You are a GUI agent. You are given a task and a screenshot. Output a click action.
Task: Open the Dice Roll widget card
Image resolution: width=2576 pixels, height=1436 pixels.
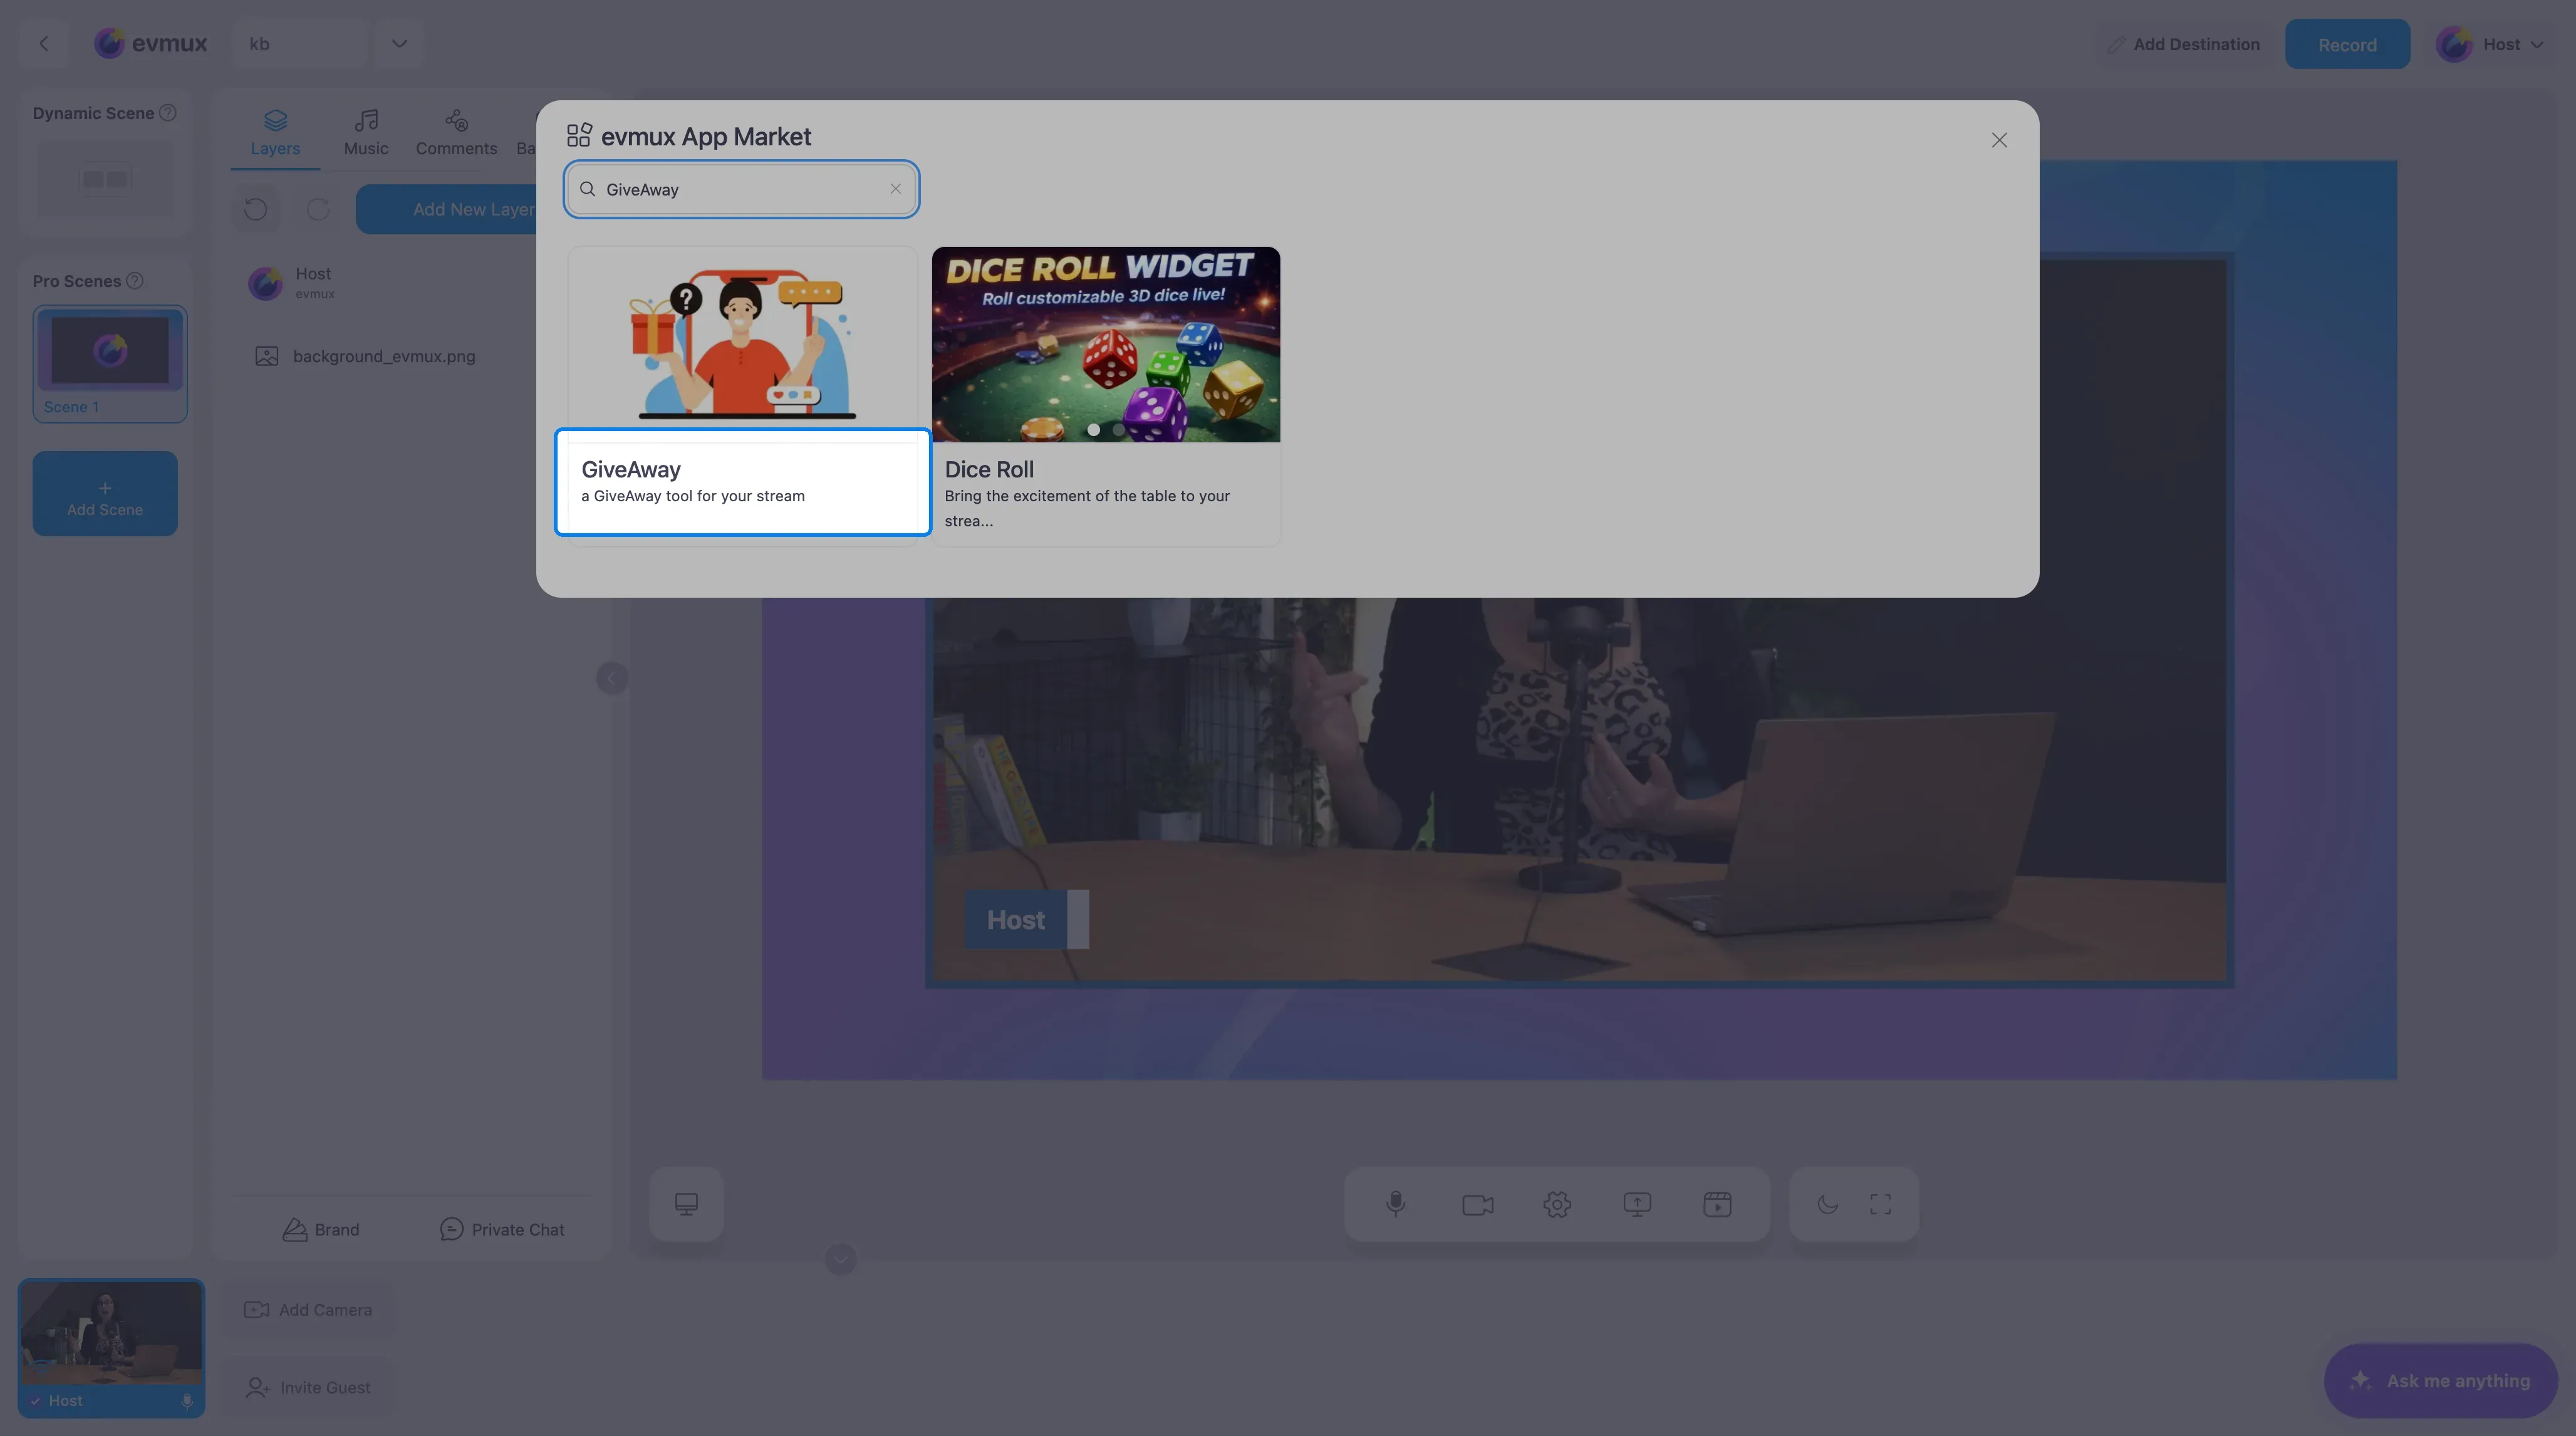click(x=1105, y=395)
